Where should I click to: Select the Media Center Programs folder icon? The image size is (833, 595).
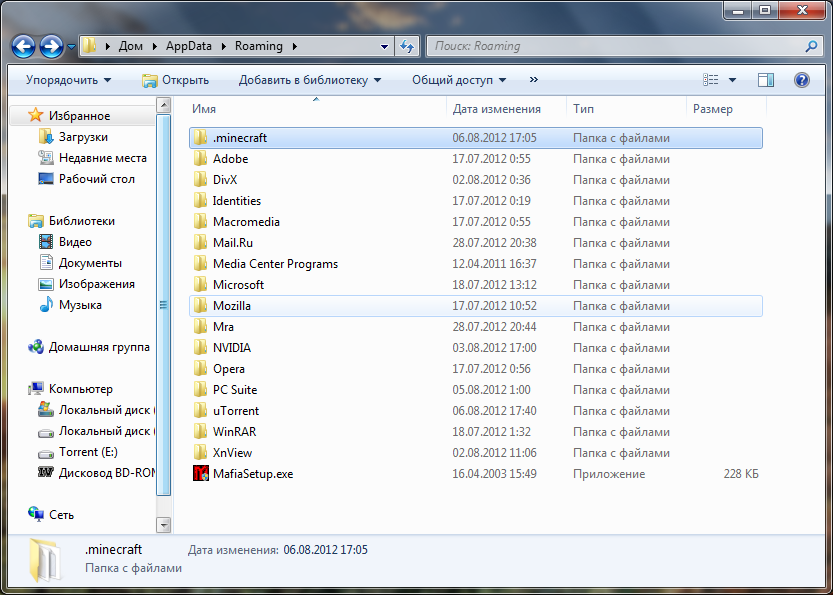200,264
